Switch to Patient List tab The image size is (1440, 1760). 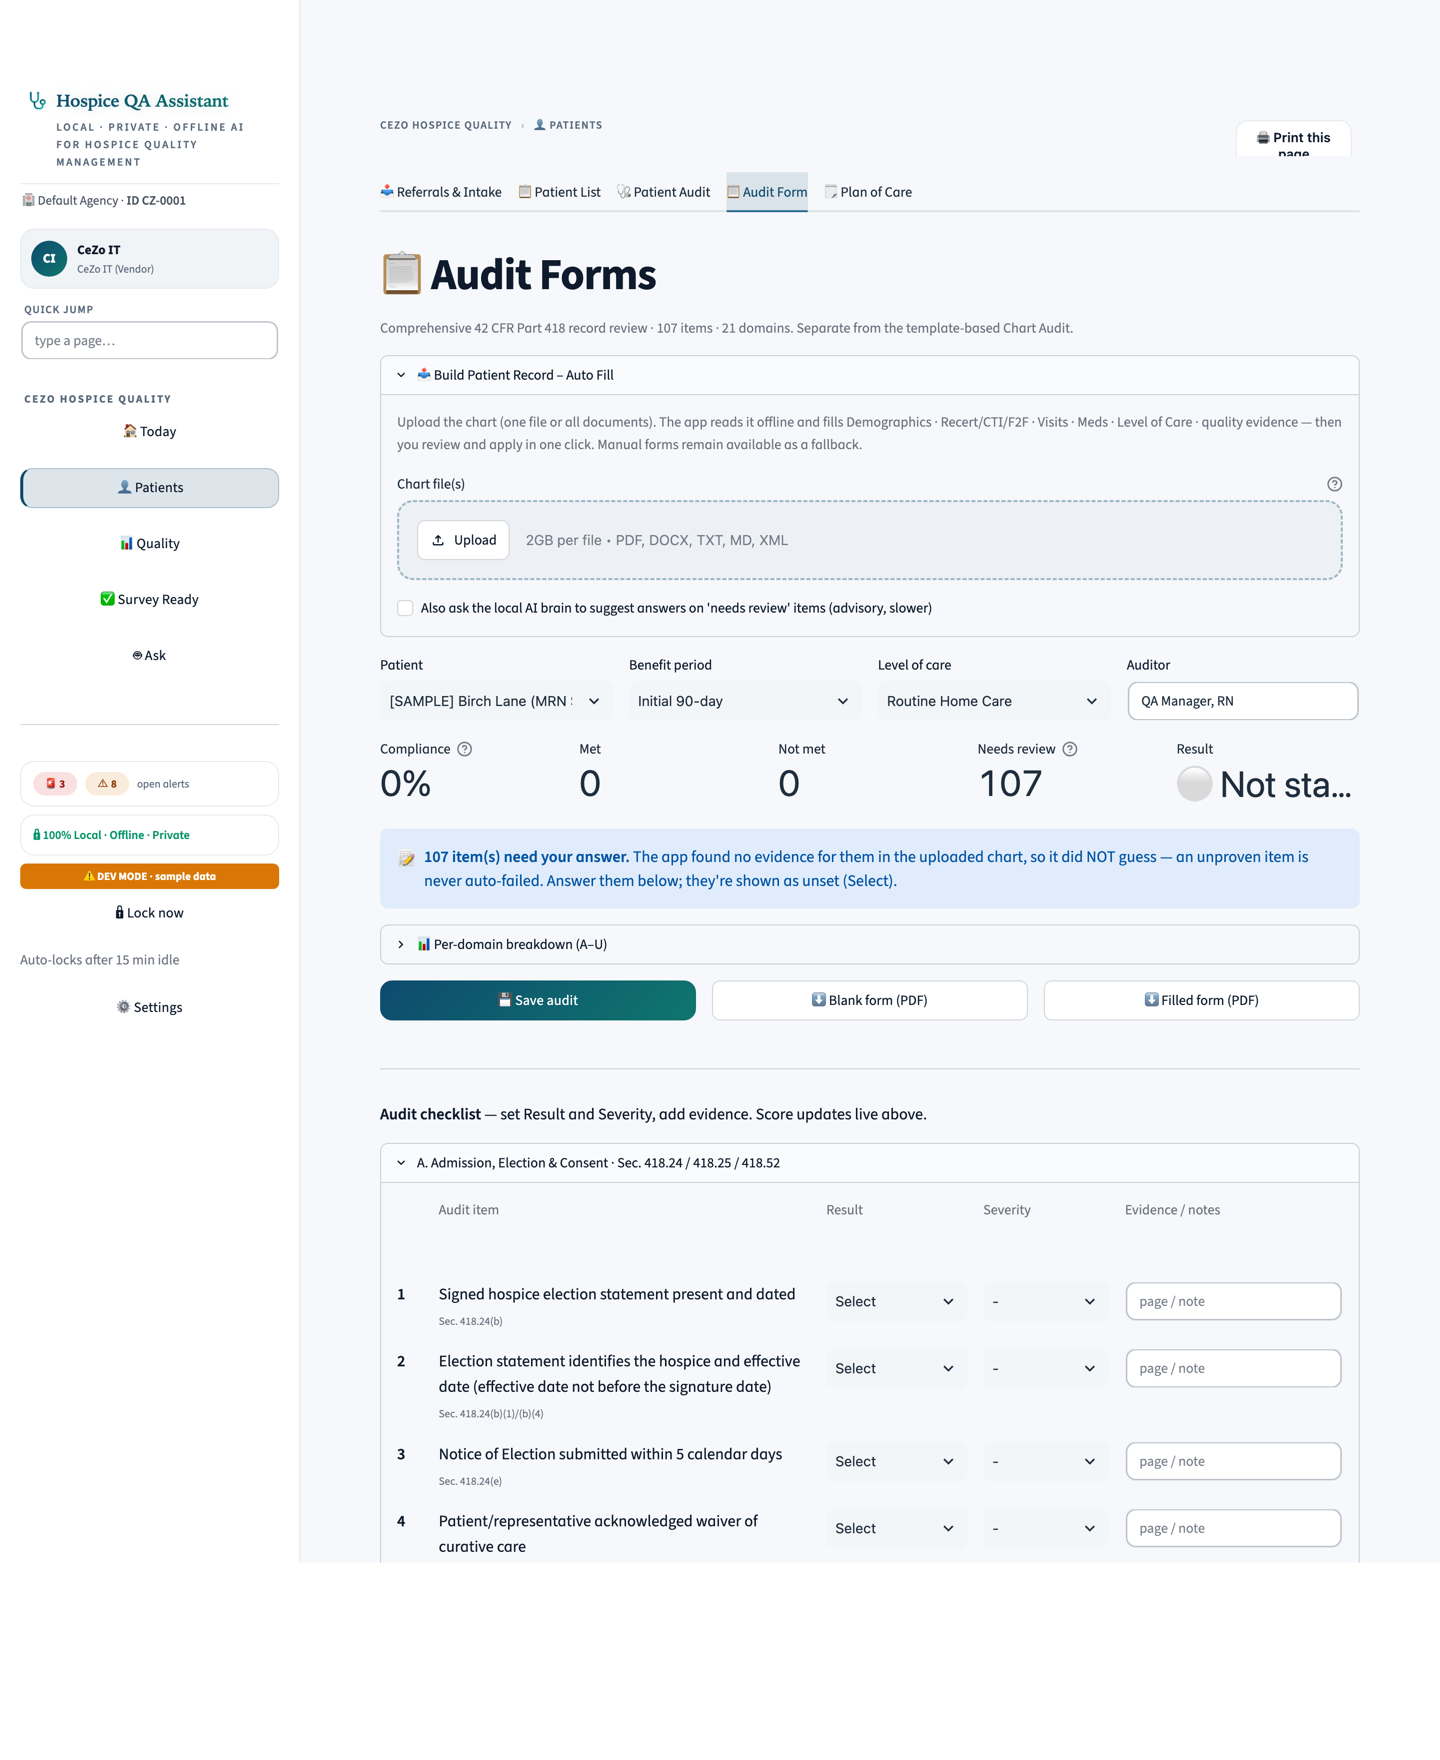click(x=560, y=192)
